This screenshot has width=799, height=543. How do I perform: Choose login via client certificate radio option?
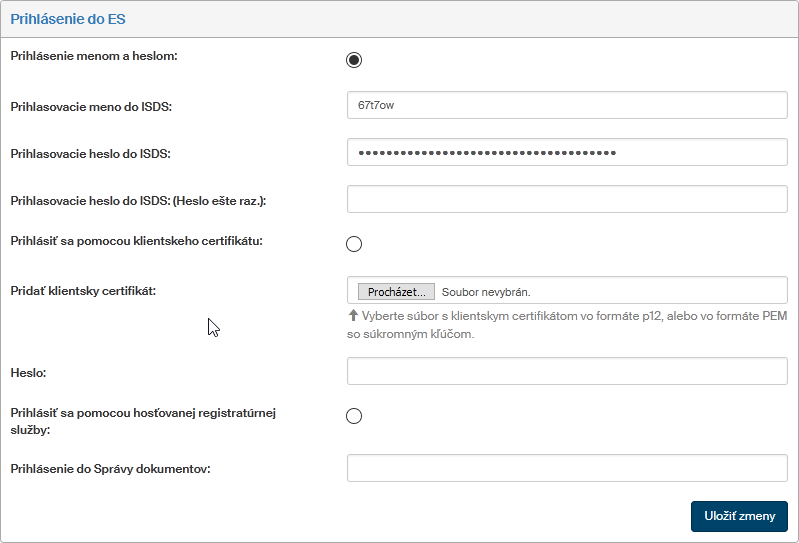click(x=354, y=244)
